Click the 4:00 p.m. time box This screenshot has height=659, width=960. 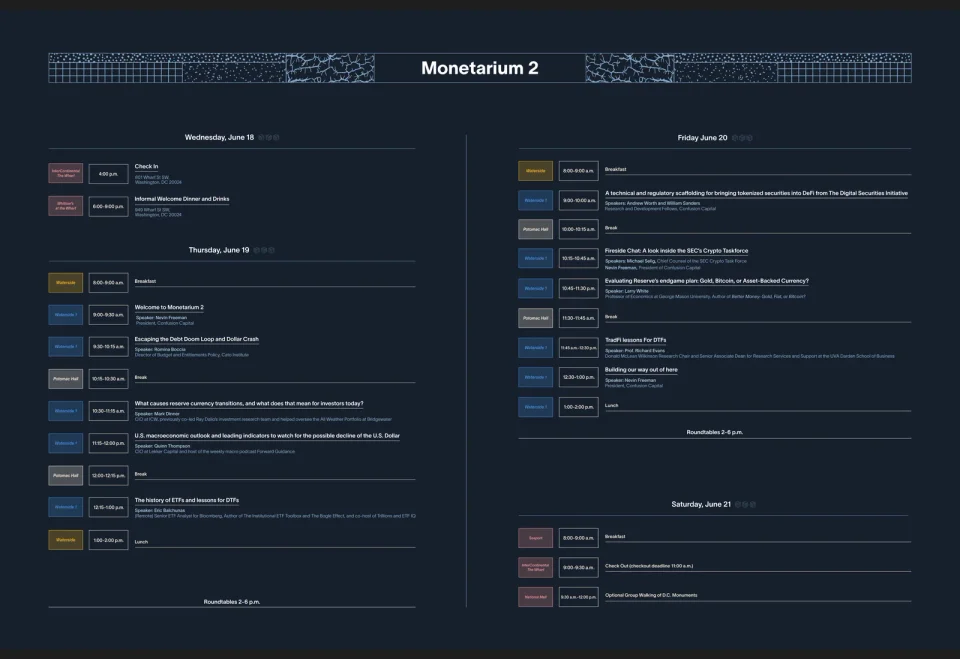(x=108, y=174)
